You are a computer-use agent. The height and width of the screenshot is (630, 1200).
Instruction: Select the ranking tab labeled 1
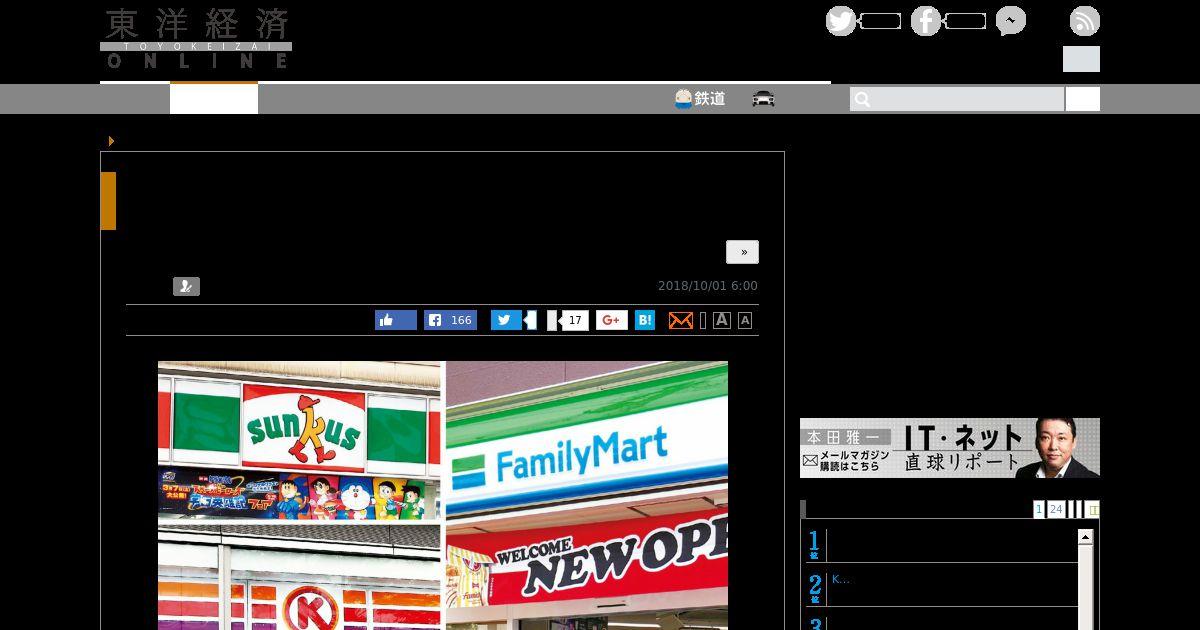pos(1039,509)
